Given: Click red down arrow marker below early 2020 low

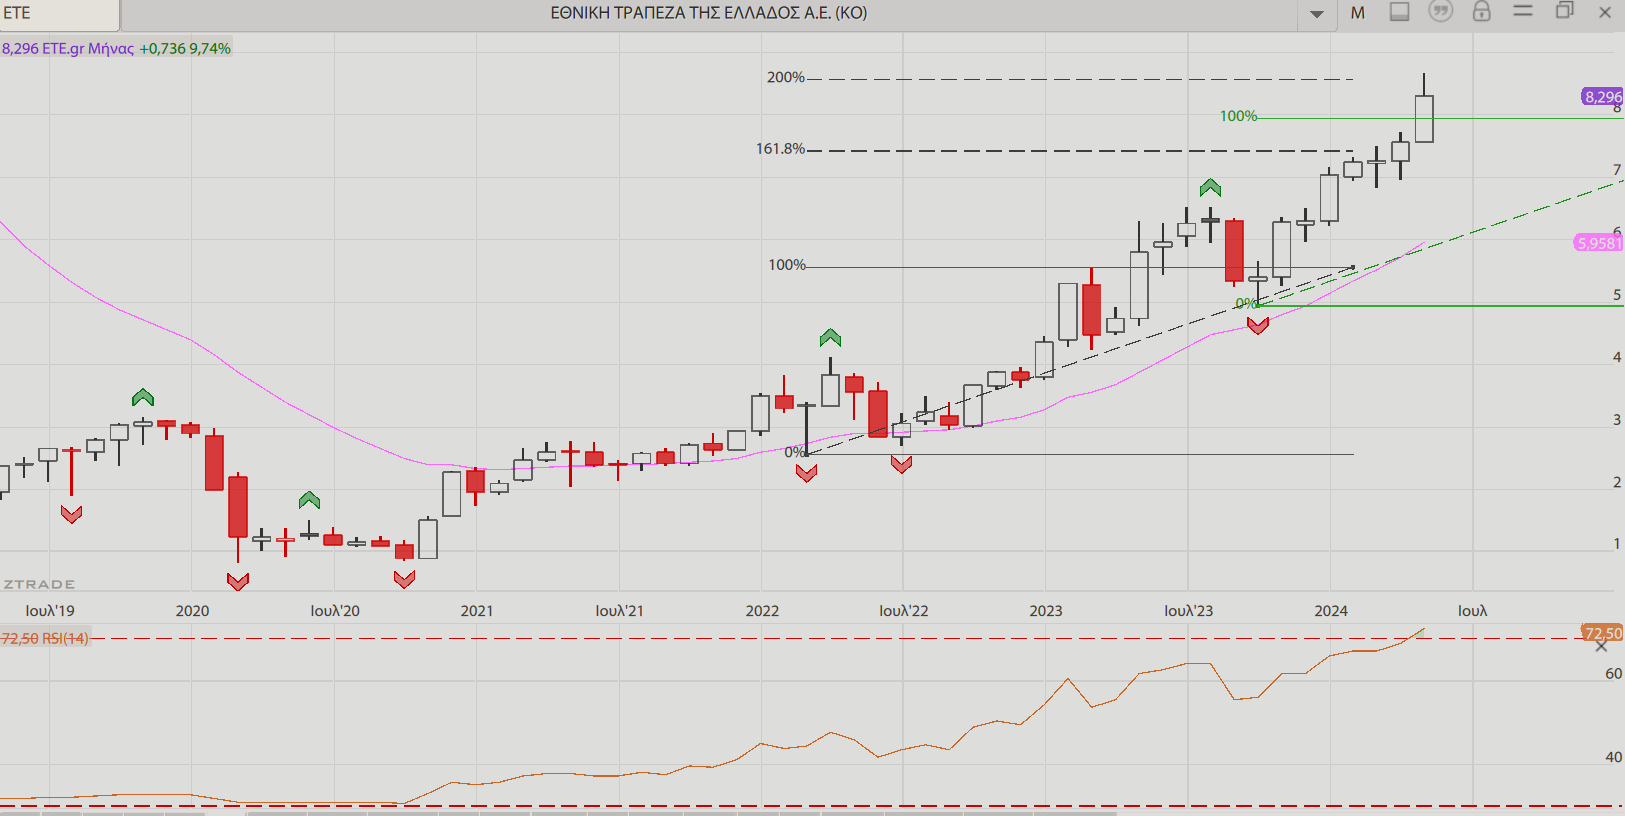Looking at the screenshot, I should click(238, 581).
